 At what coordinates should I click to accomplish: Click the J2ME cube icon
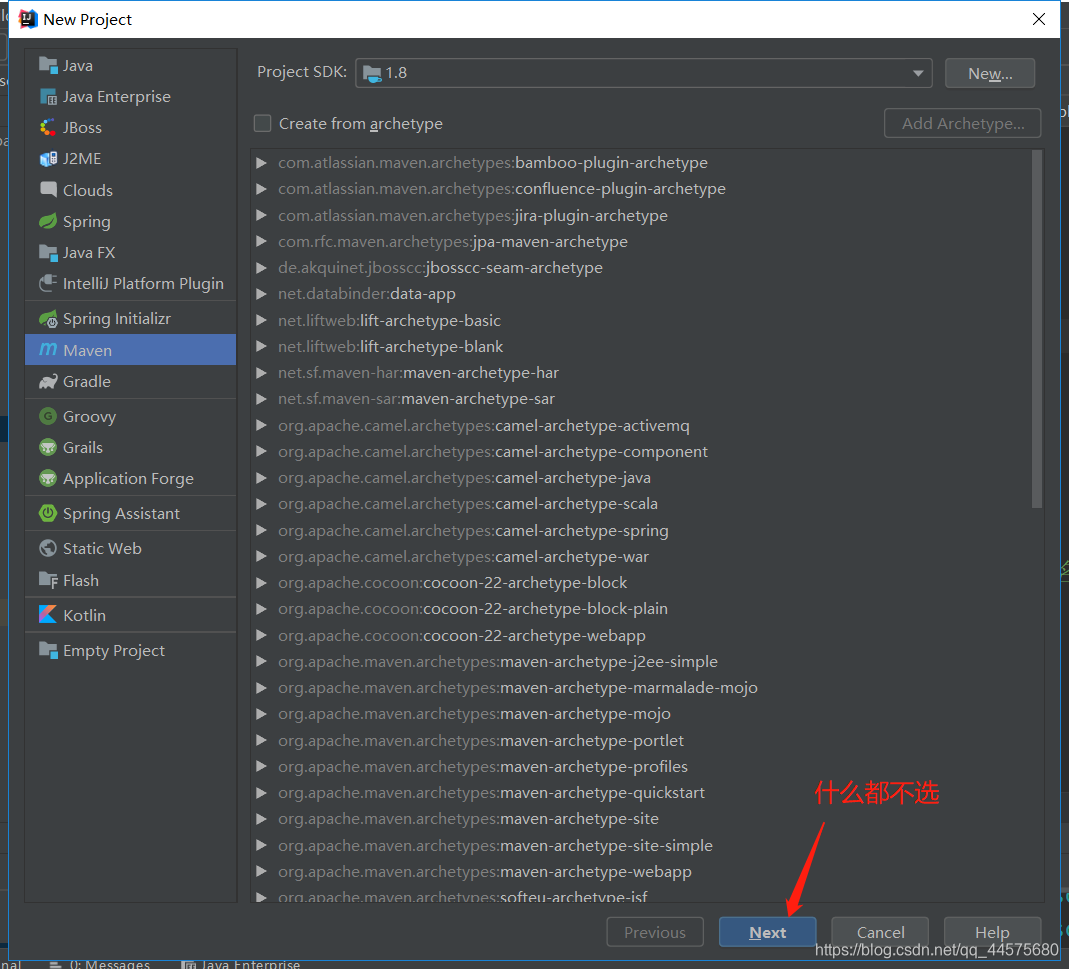pos(48,159)
